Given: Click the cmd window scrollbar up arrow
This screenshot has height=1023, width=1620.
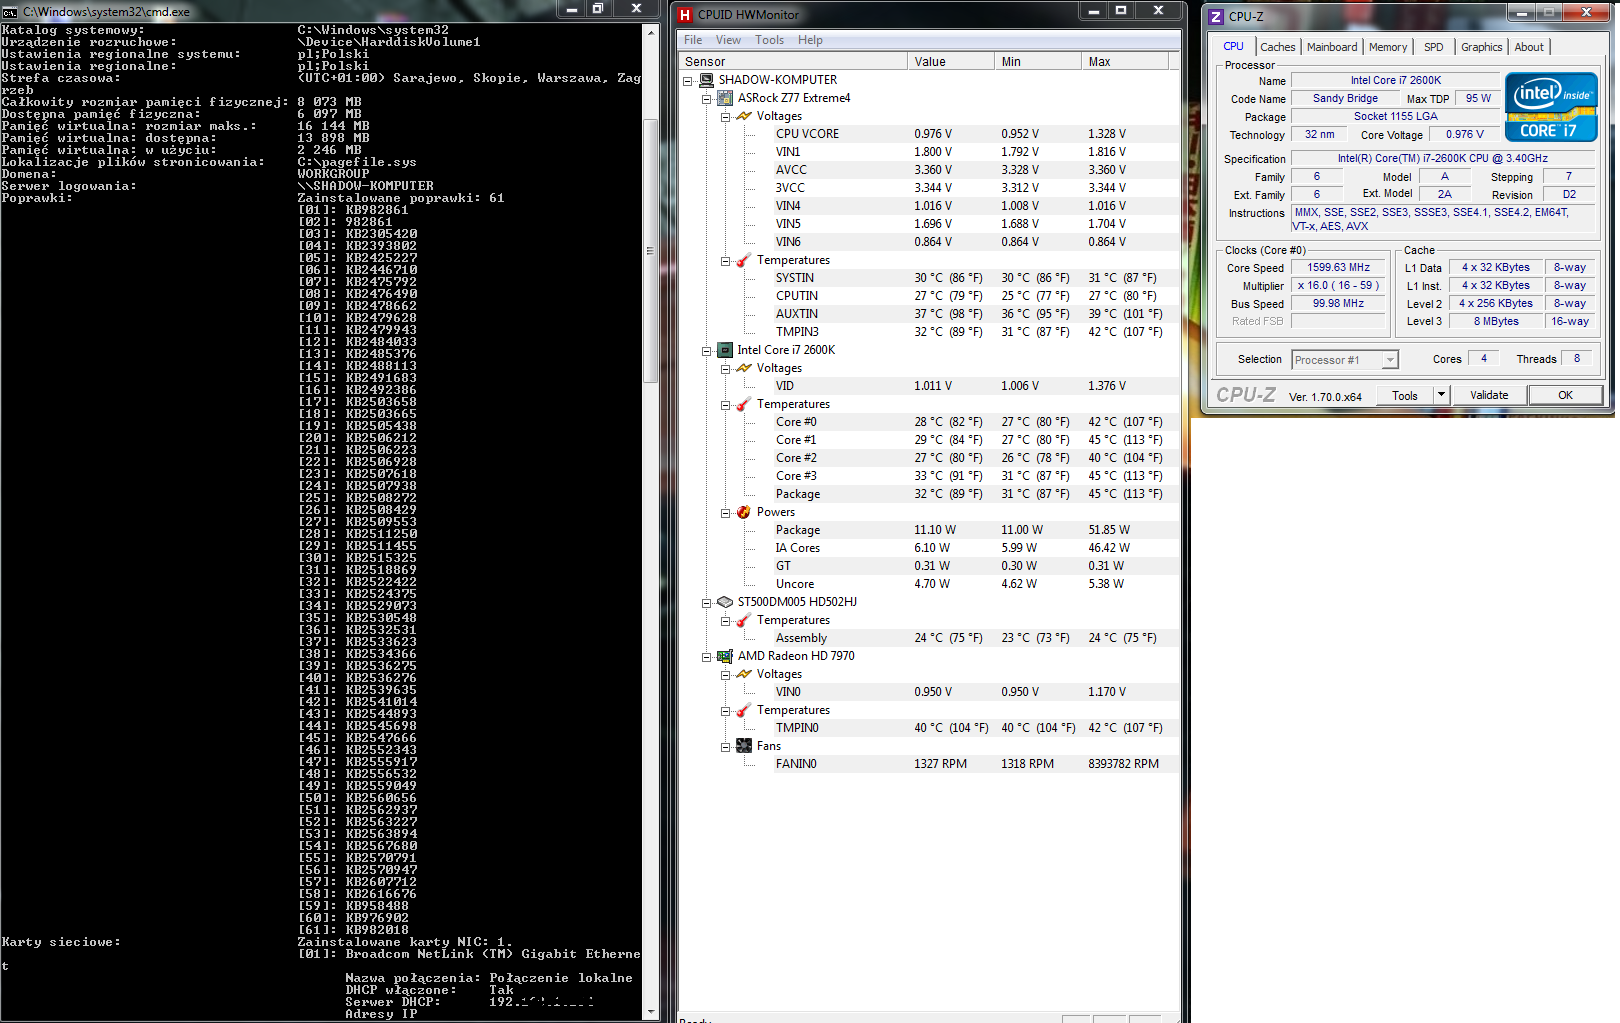Looking at the screenshot, I should click(x=651, y=32).
